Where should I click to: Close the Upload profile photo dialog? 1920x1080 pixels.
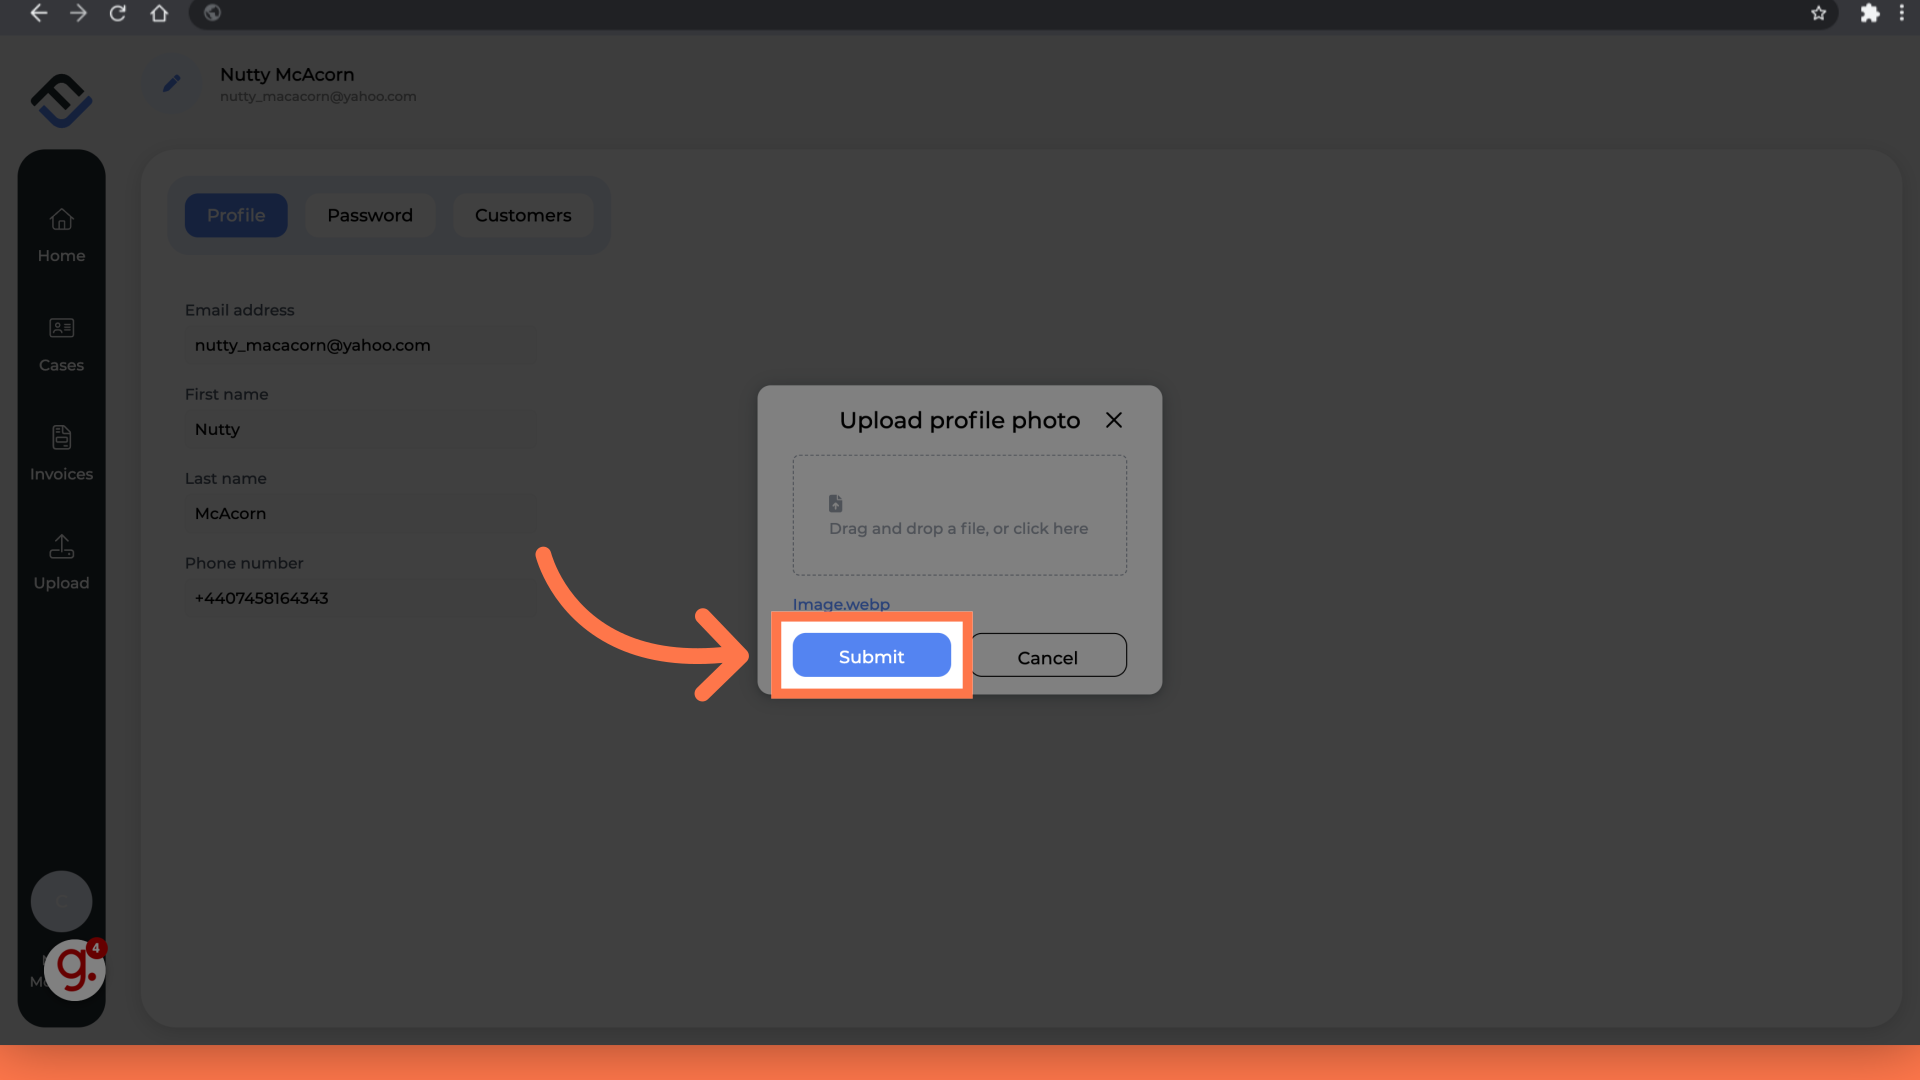pyautogui.click(x=1114, y=419)
